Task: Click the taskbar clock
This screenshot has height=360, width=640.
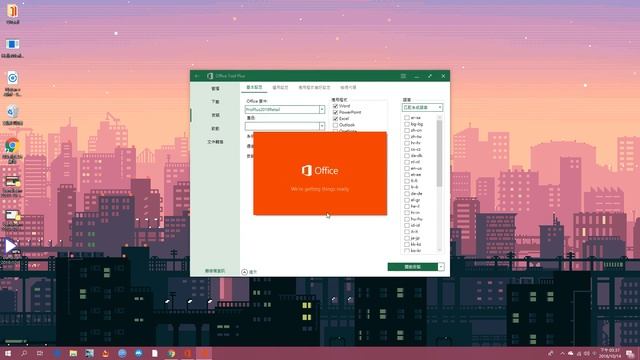Action: (x=610, y=353)
